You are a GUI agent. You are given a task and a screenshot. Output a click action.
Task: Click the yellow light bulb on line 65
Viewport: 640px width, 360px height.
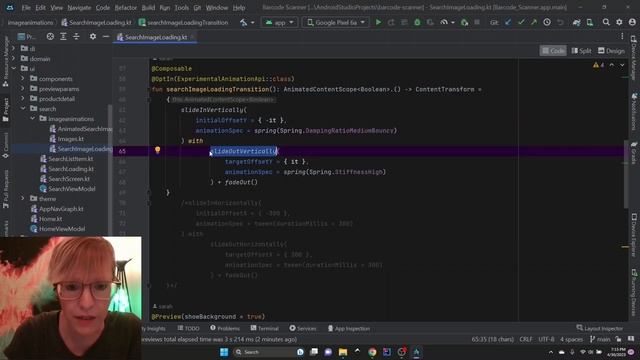(x=158, y=150)
